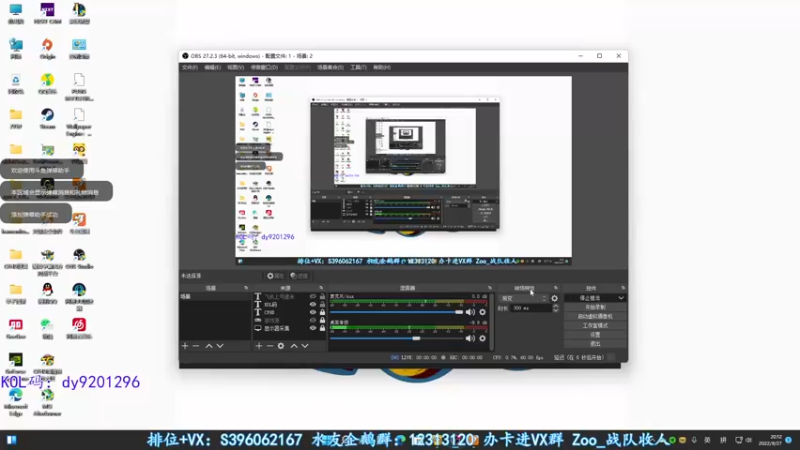Remove selected scene with minus icon in 场景 panel
Viewport: 800px width, 450px height.
click(196, 346)
